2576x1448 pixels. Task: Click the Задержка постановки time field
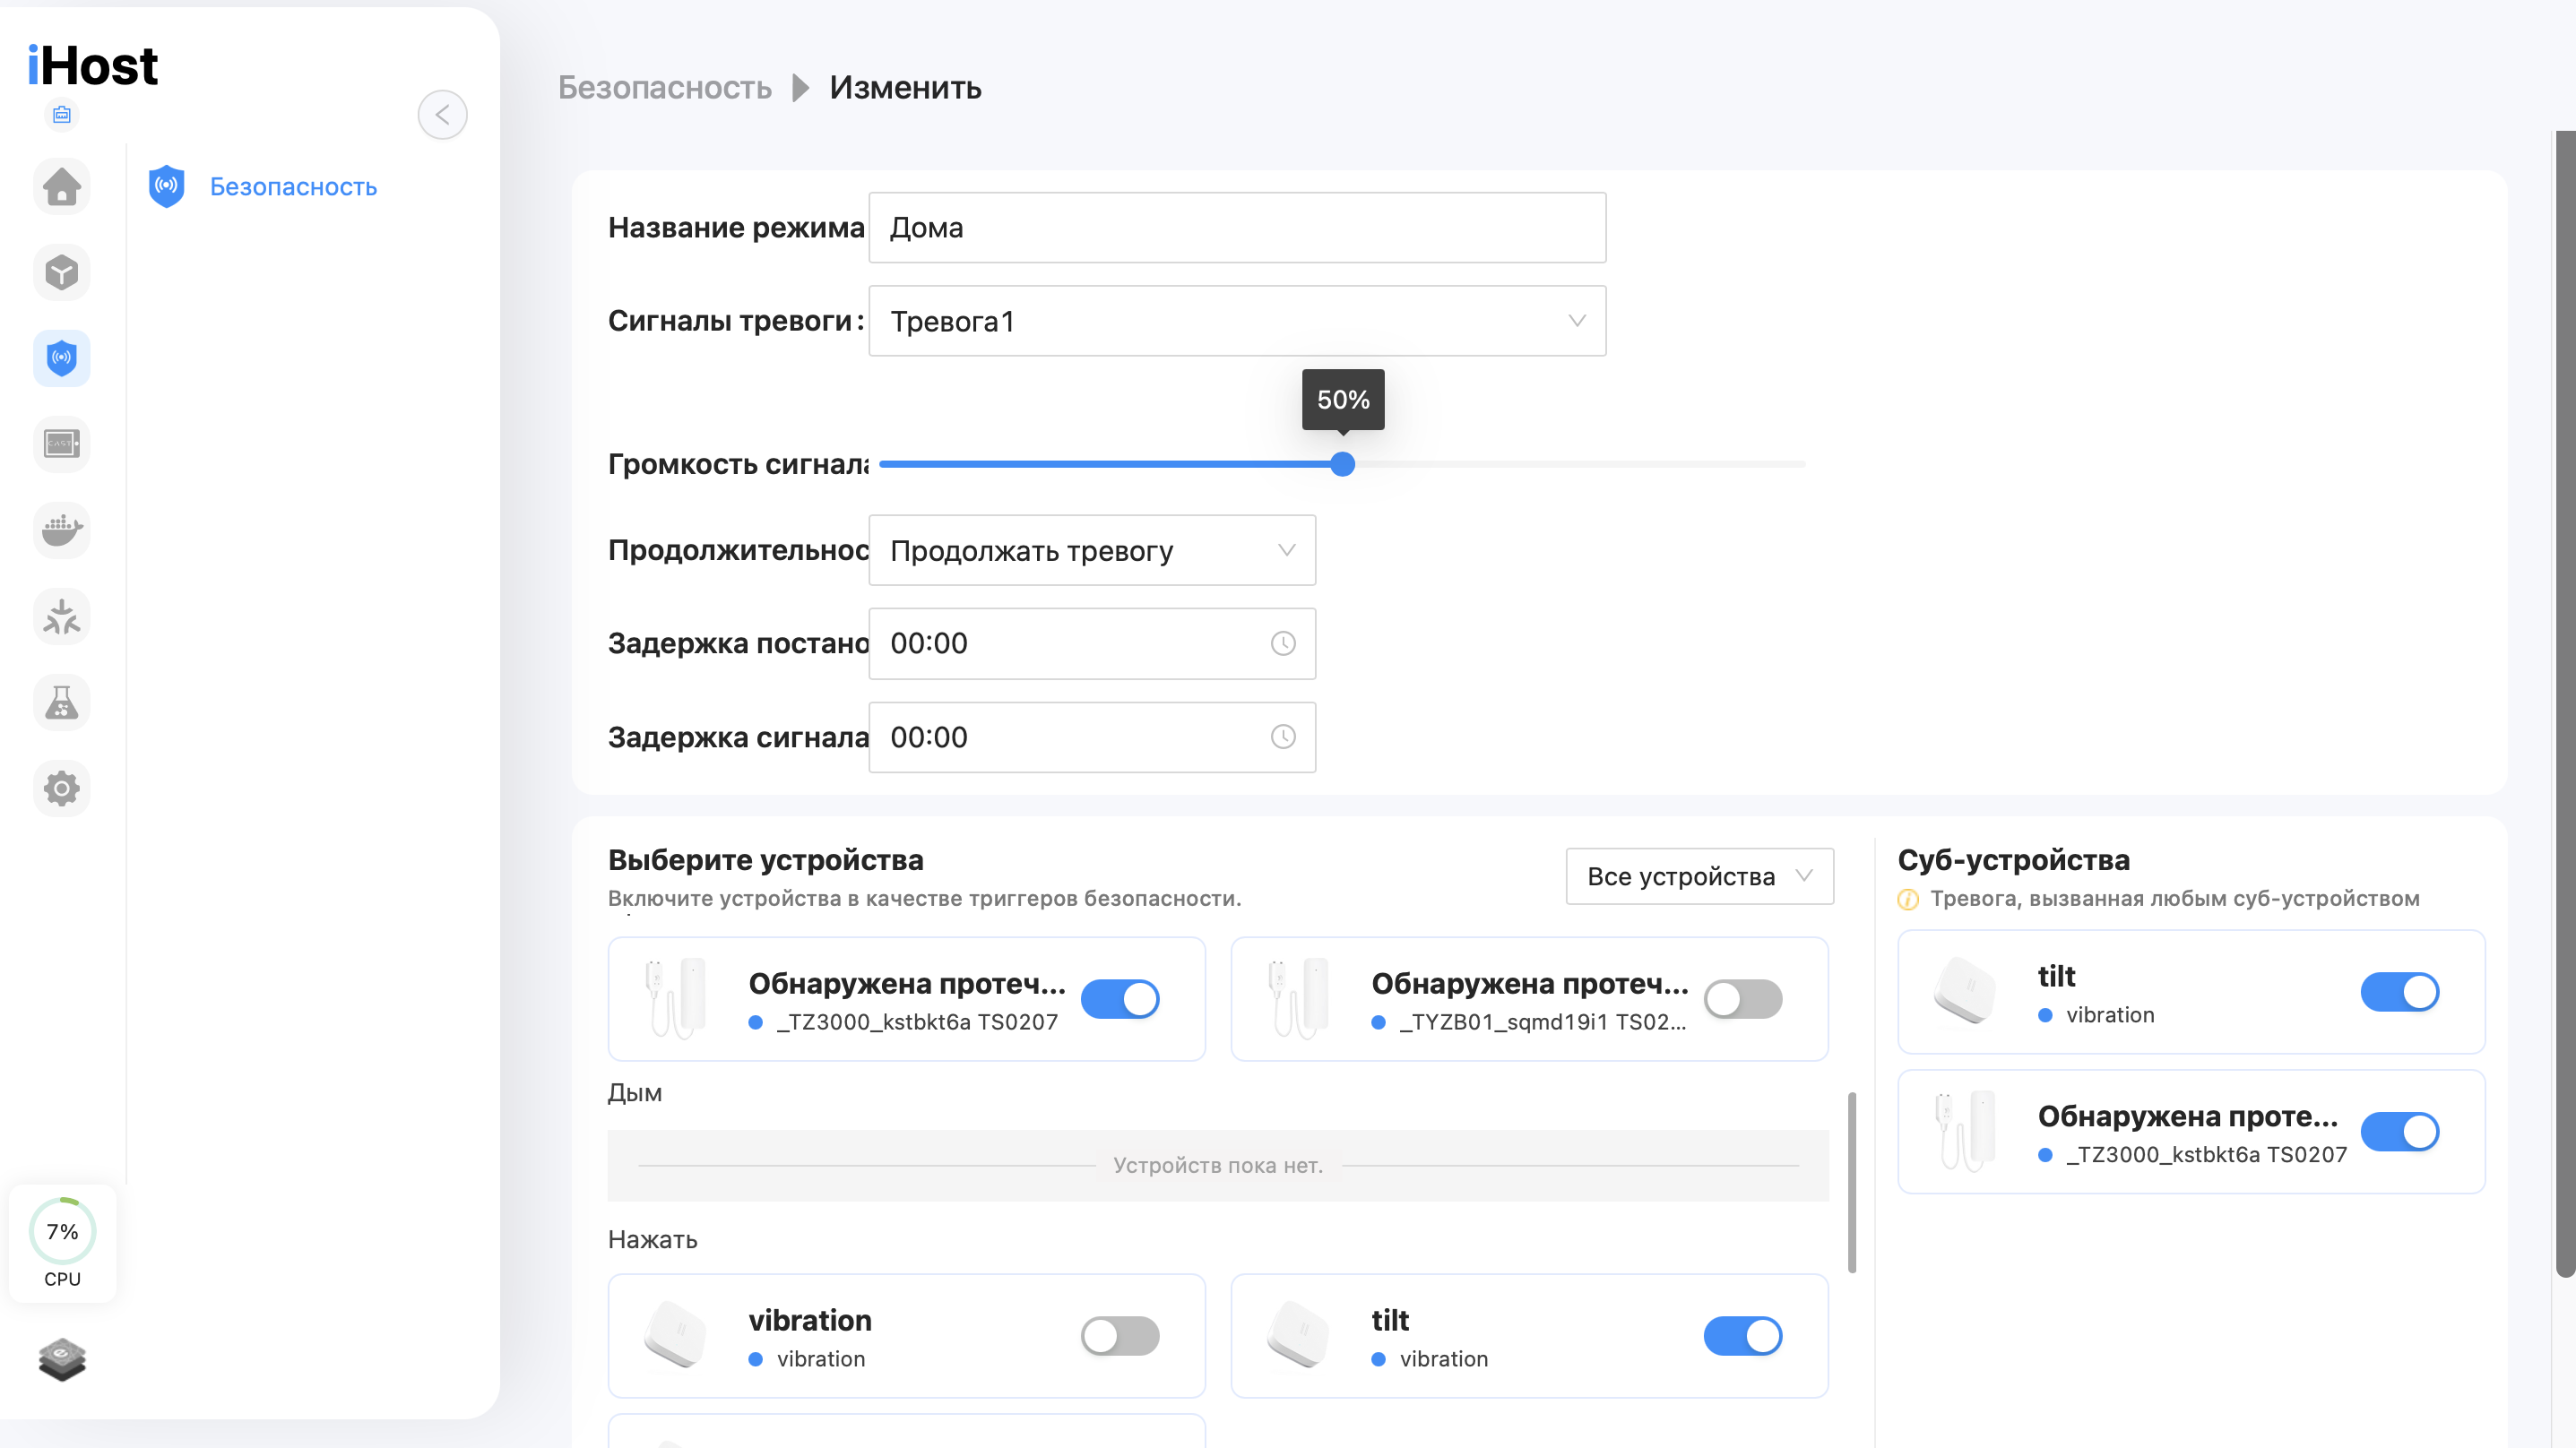click(x=1092, y=643)
